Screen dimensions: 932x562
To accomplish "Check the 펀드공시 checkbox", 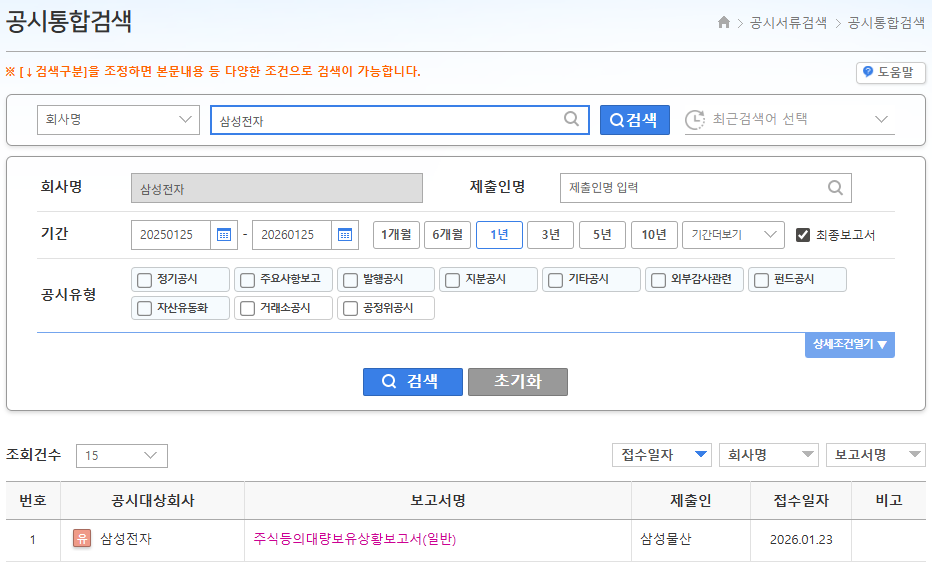I will pos(761,280).
